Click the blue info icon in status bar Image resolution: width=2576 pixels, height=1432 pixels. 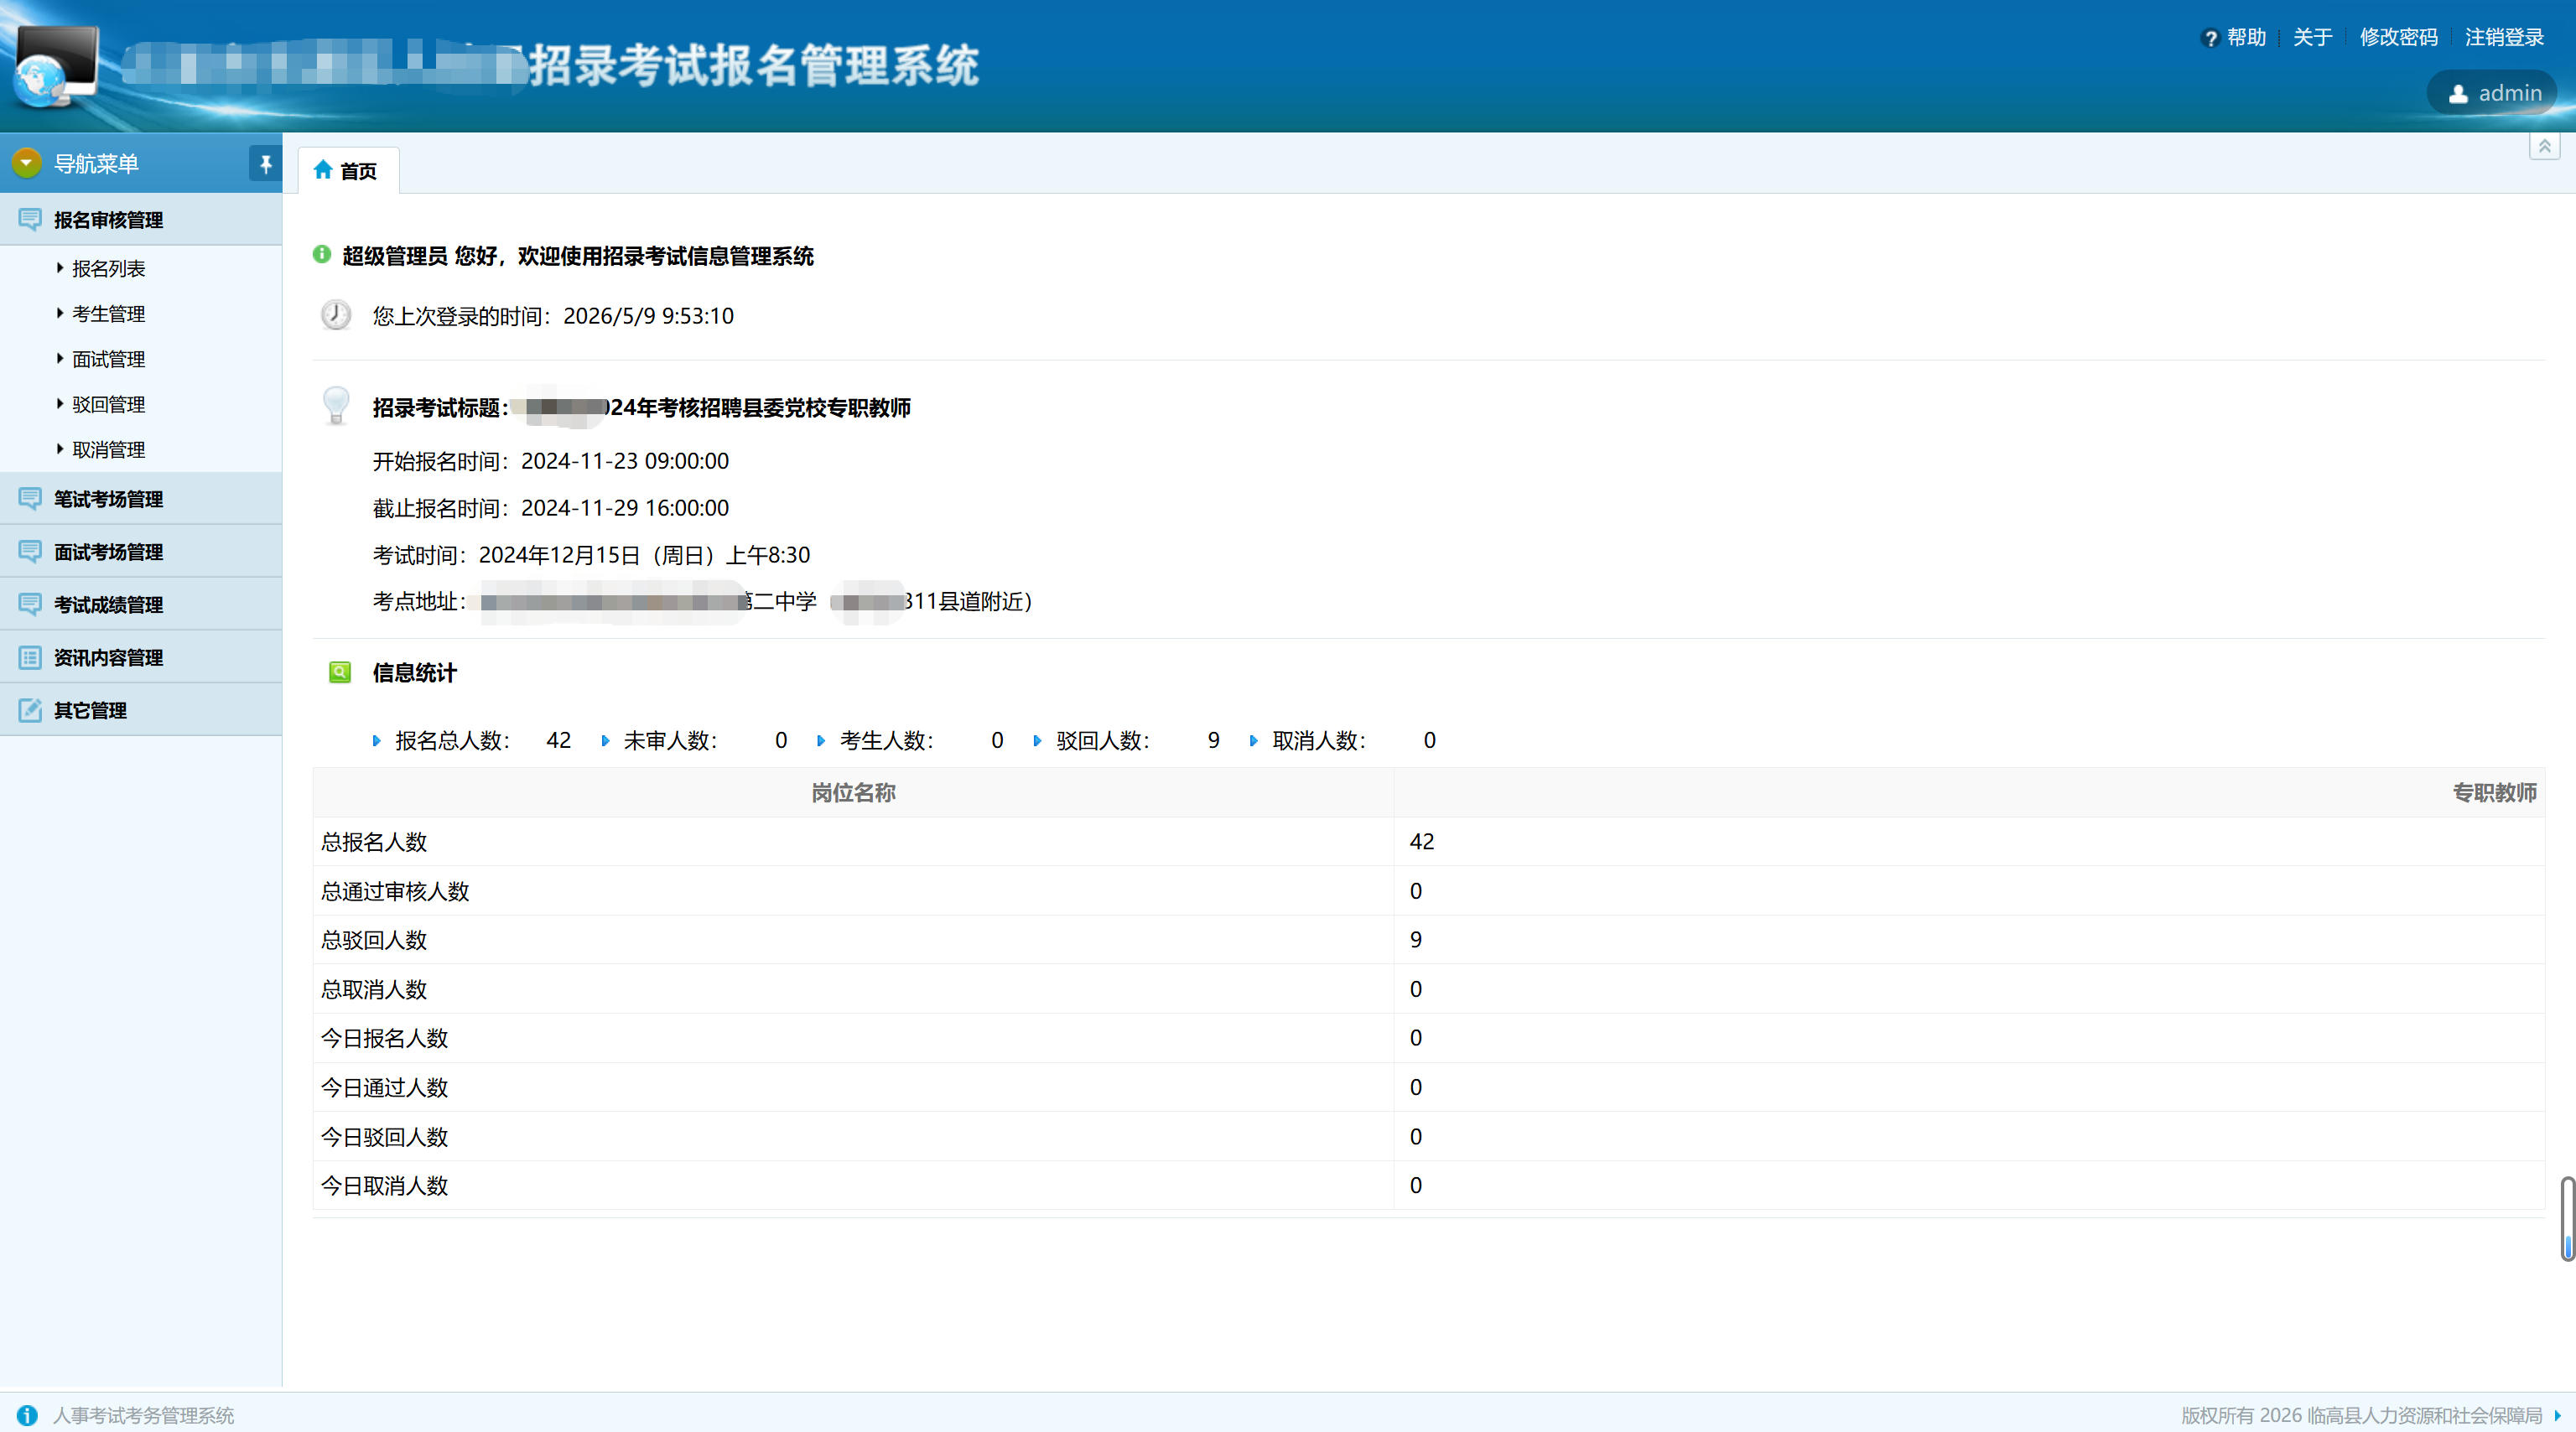(x=27, y=1415)
